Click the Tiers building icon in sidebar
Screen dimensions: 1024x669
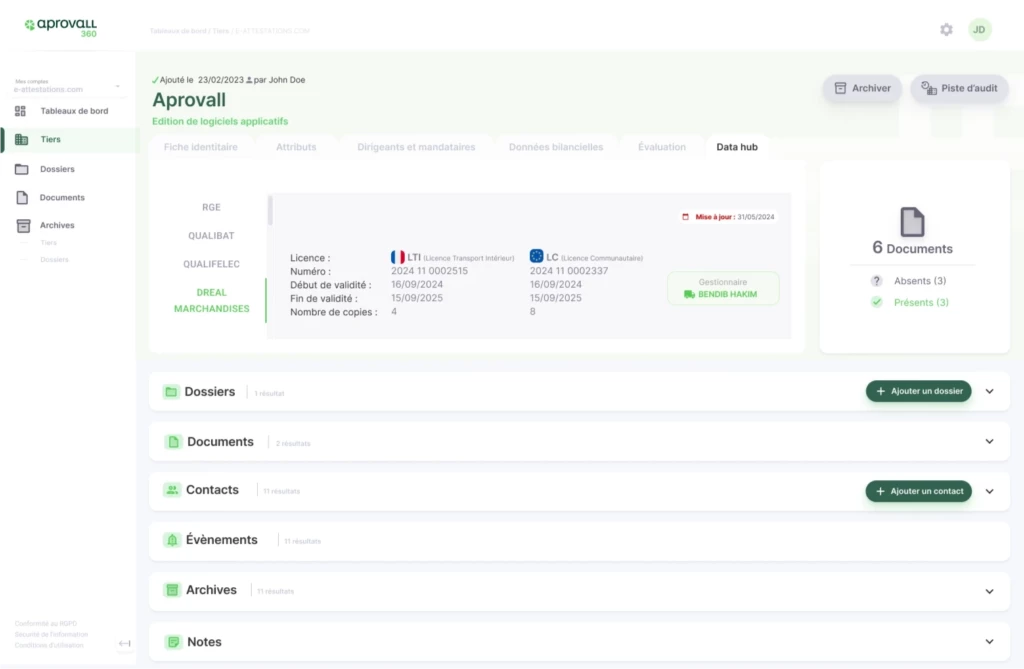coord(22,139)
